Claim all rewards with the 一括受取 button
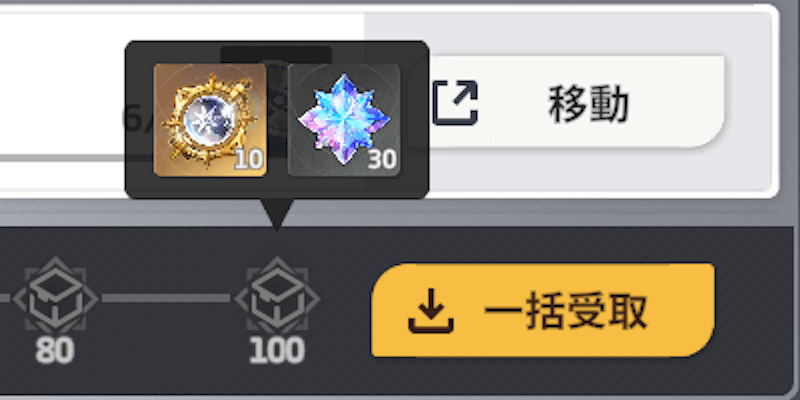The height and width of the screenshot is (400, 800). tap(543, 310)
